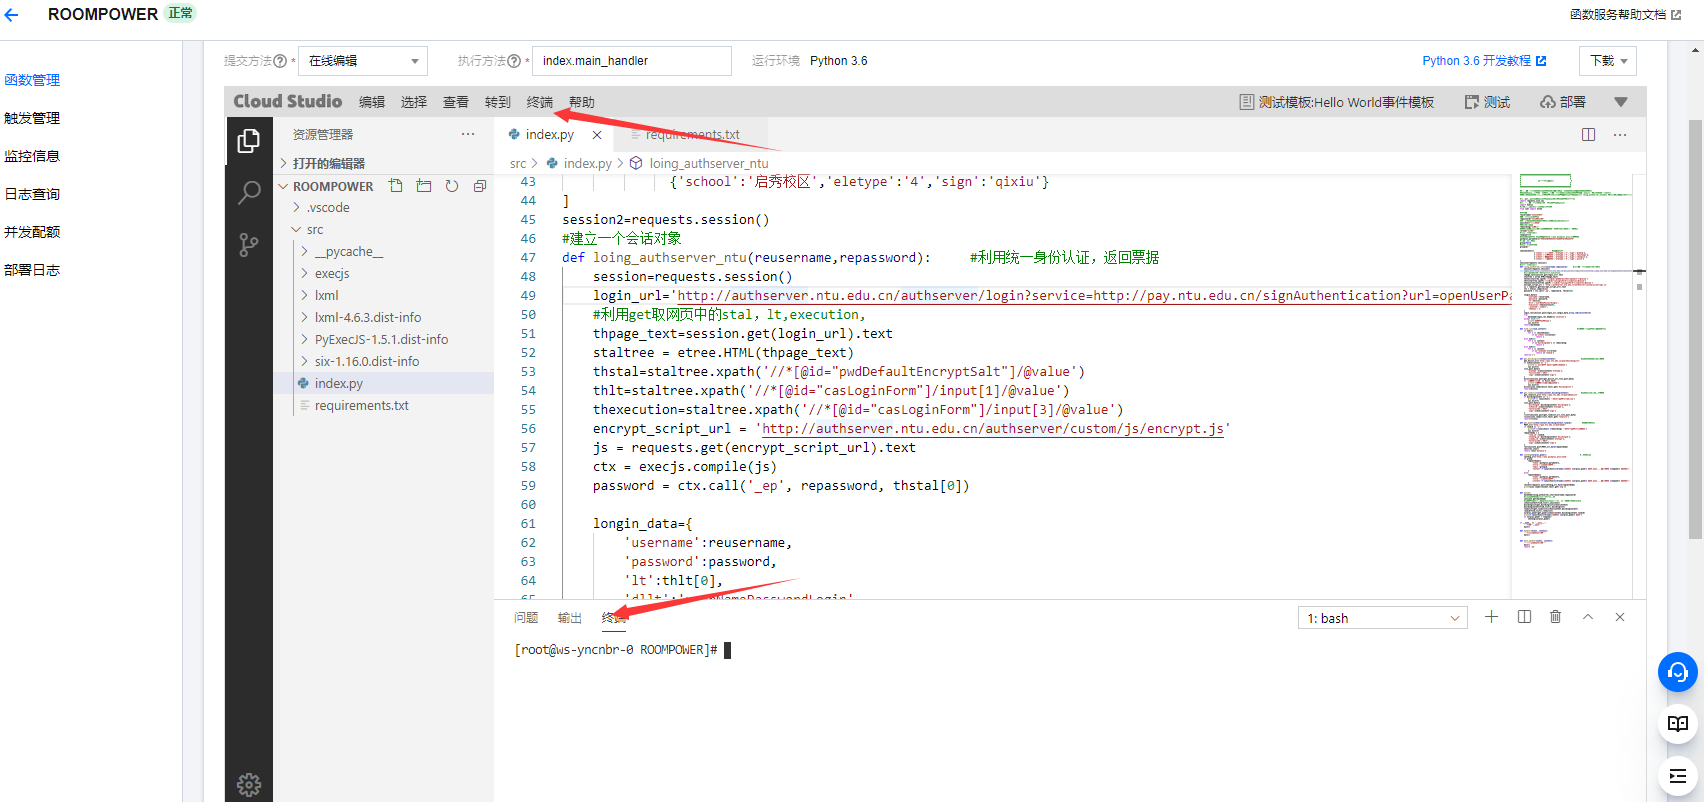
Task: Open the 编辑 menu in Cloud Studio
Action: pos(372,102)
